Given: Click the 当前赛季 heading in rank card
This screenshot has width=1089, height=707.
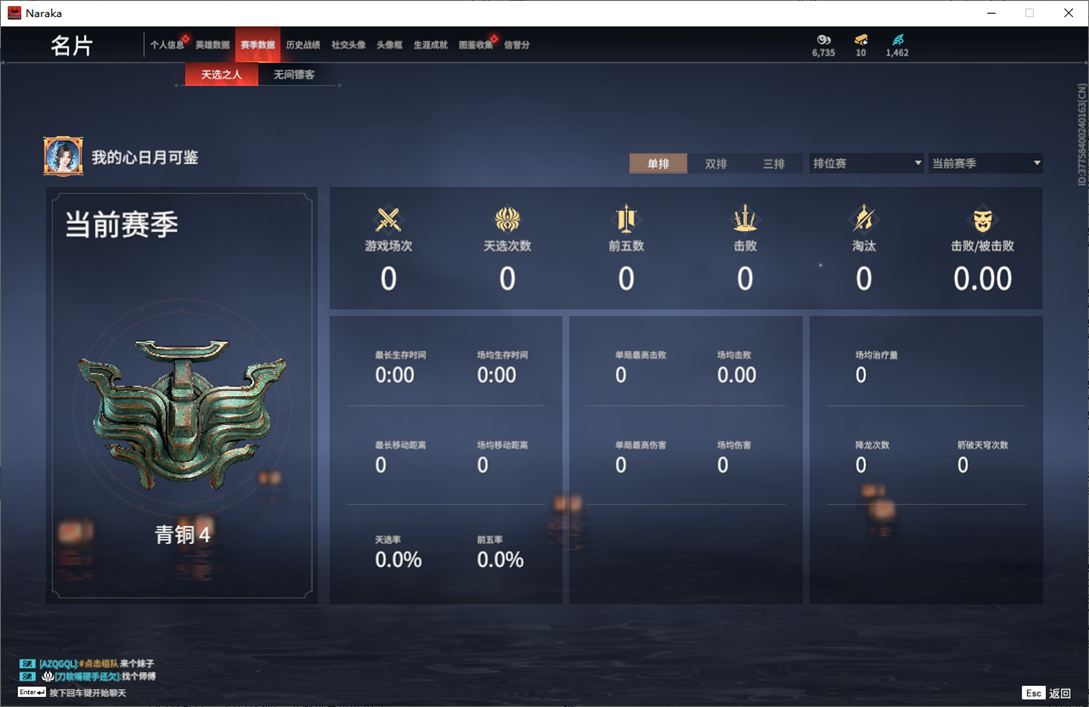Looking at the screenshot, I should 122,224.
